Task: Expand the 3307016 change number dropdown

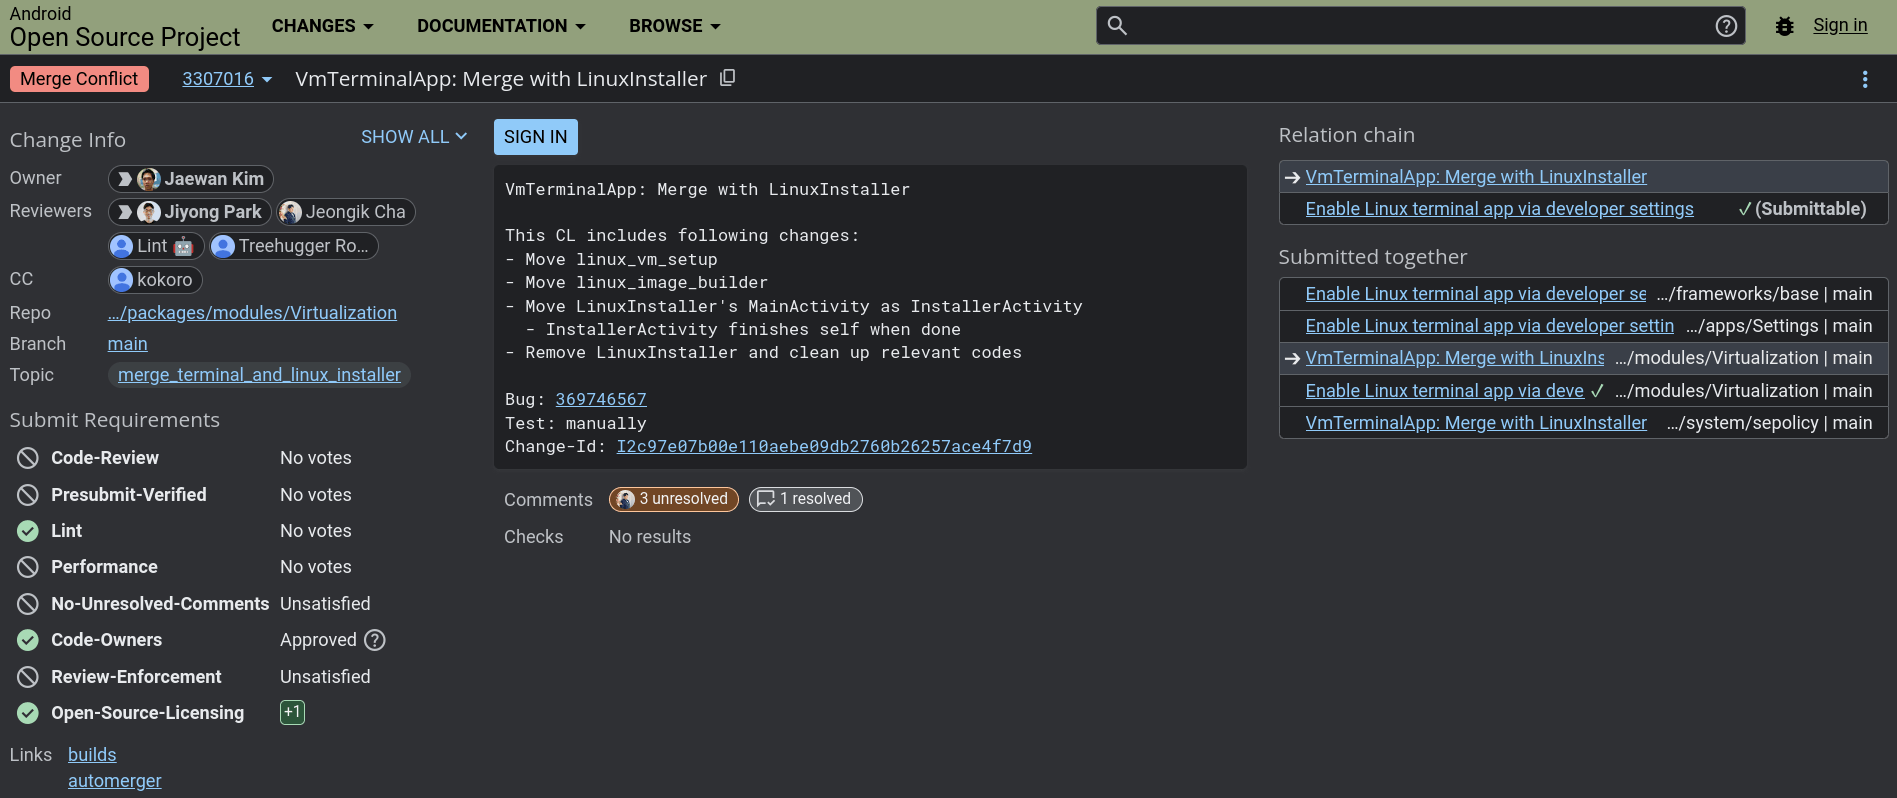Action: [227, 79]
